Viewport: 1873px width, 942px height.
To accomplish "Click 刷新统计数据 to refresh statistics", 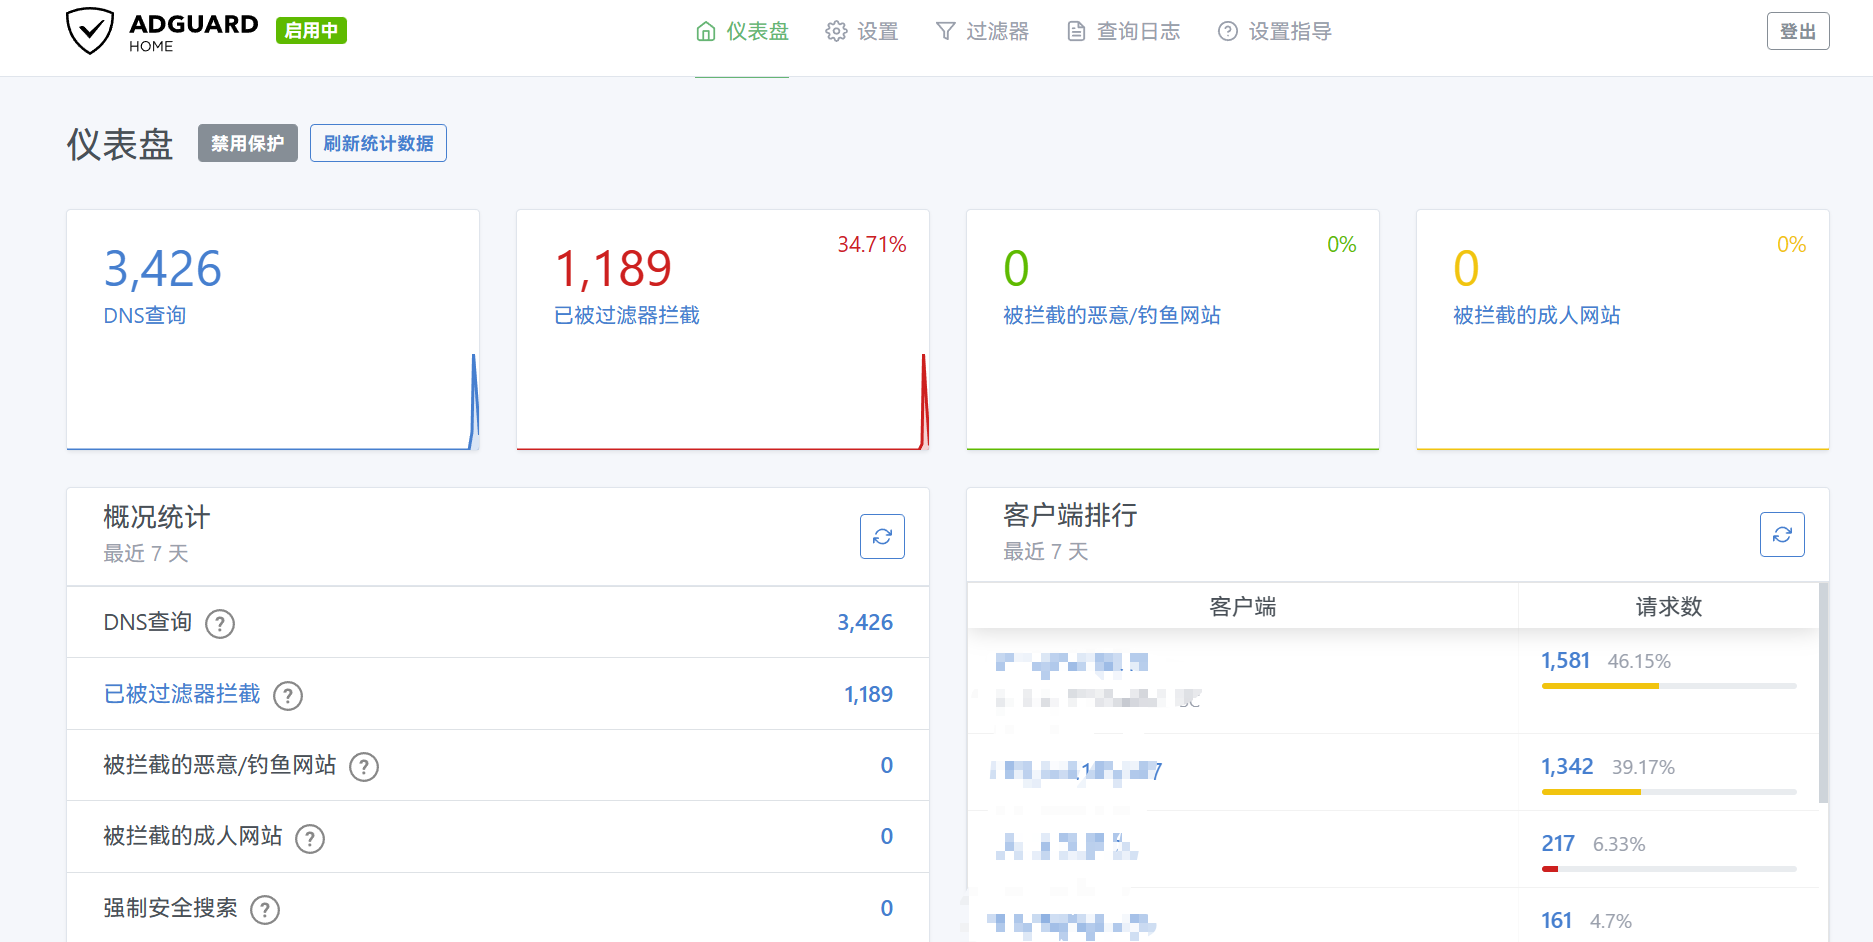I will (x=378, y=143).
